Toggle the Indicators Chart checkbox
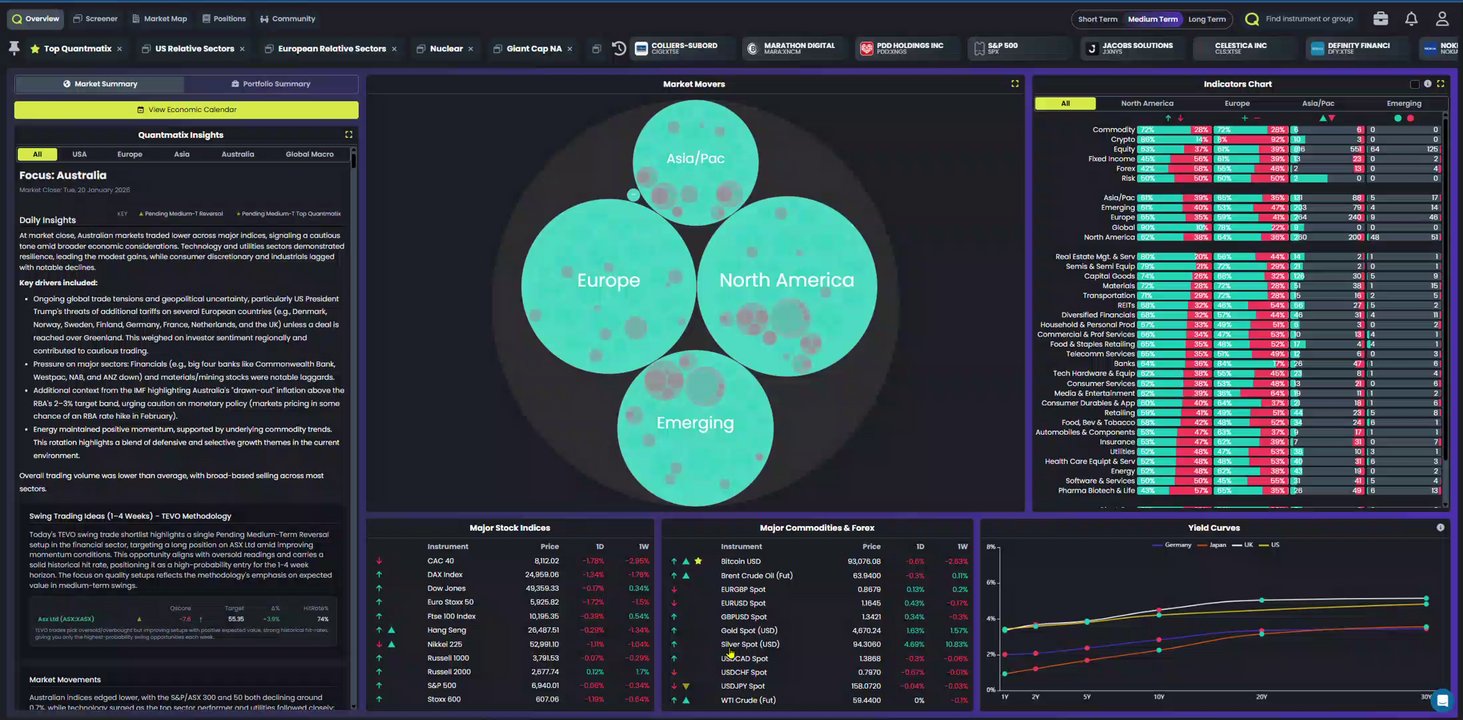The height and width of the screenshot is (720, 1463). [x=1414, y=84]
